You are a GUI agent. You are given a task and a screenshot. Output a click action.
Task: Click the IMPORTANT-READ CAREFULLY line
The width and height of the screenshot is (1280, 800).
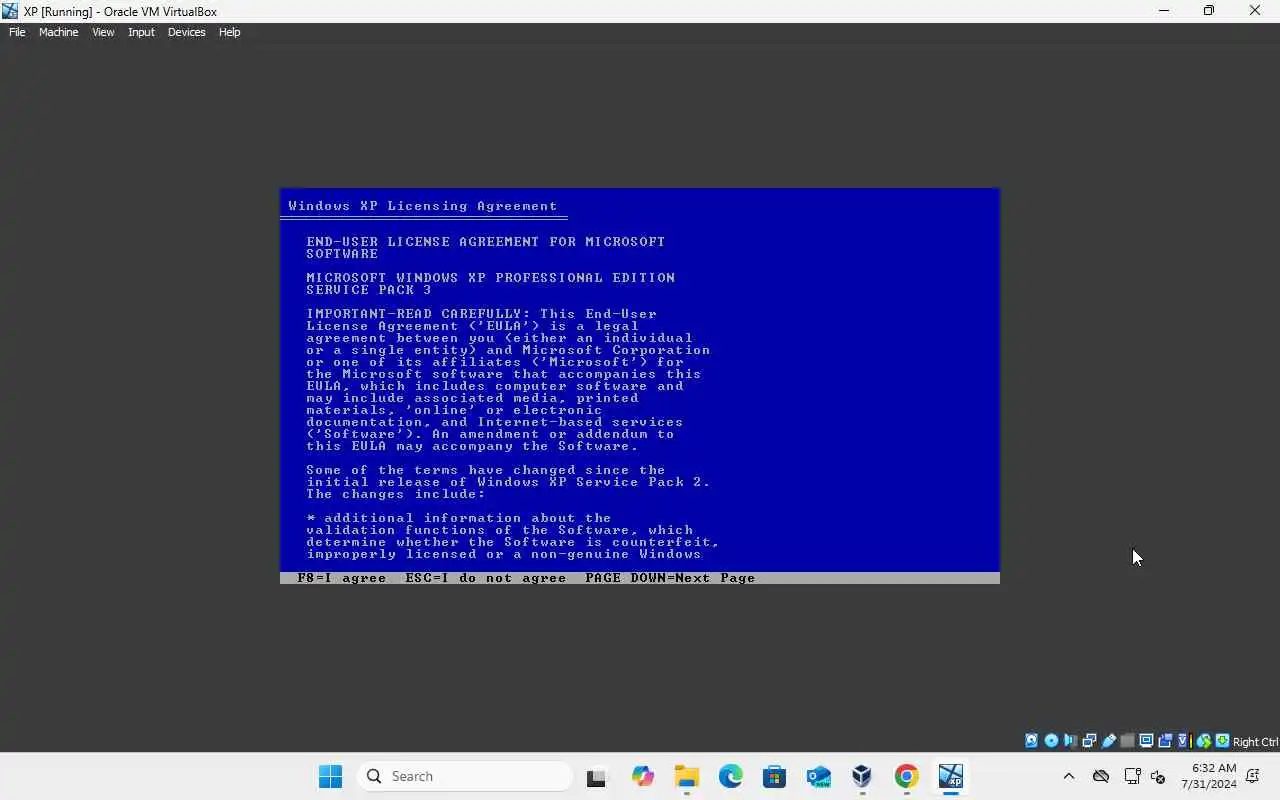481,314
